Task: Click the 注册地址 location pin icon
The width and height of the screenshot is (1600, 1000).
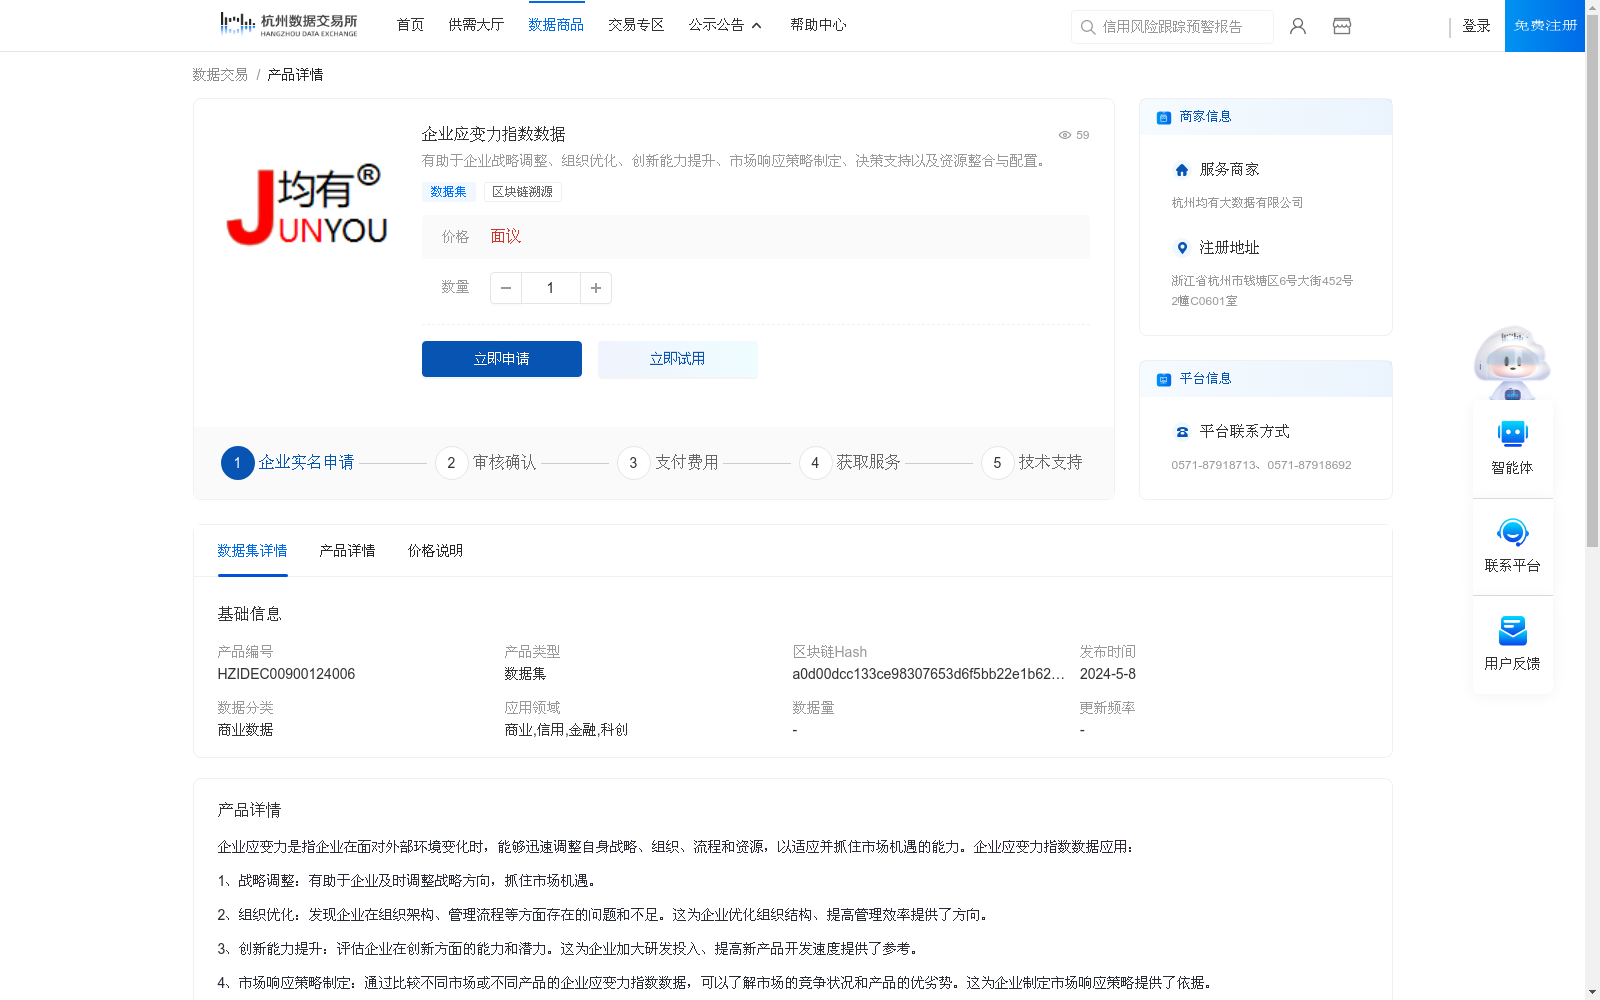Action: point(1182,248)
